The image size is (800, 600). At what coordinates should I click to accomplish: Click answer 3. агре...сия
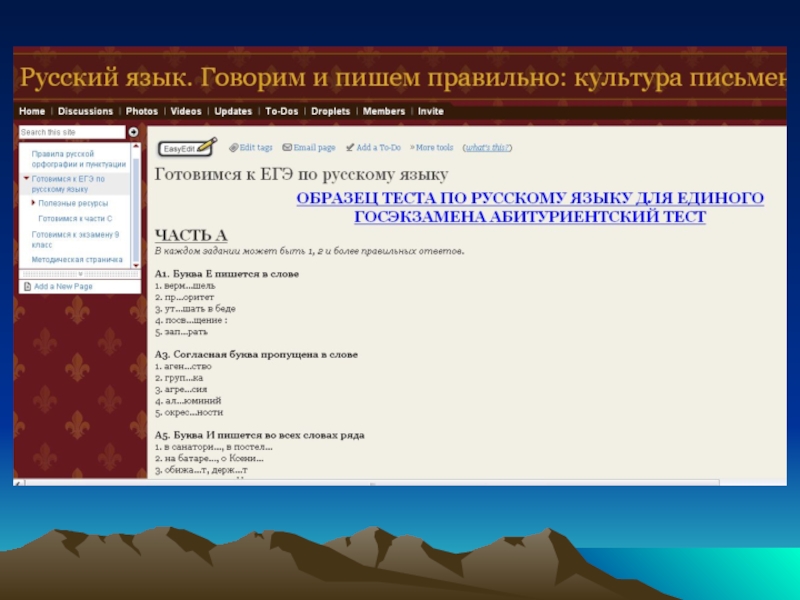[x=181, y=389]
